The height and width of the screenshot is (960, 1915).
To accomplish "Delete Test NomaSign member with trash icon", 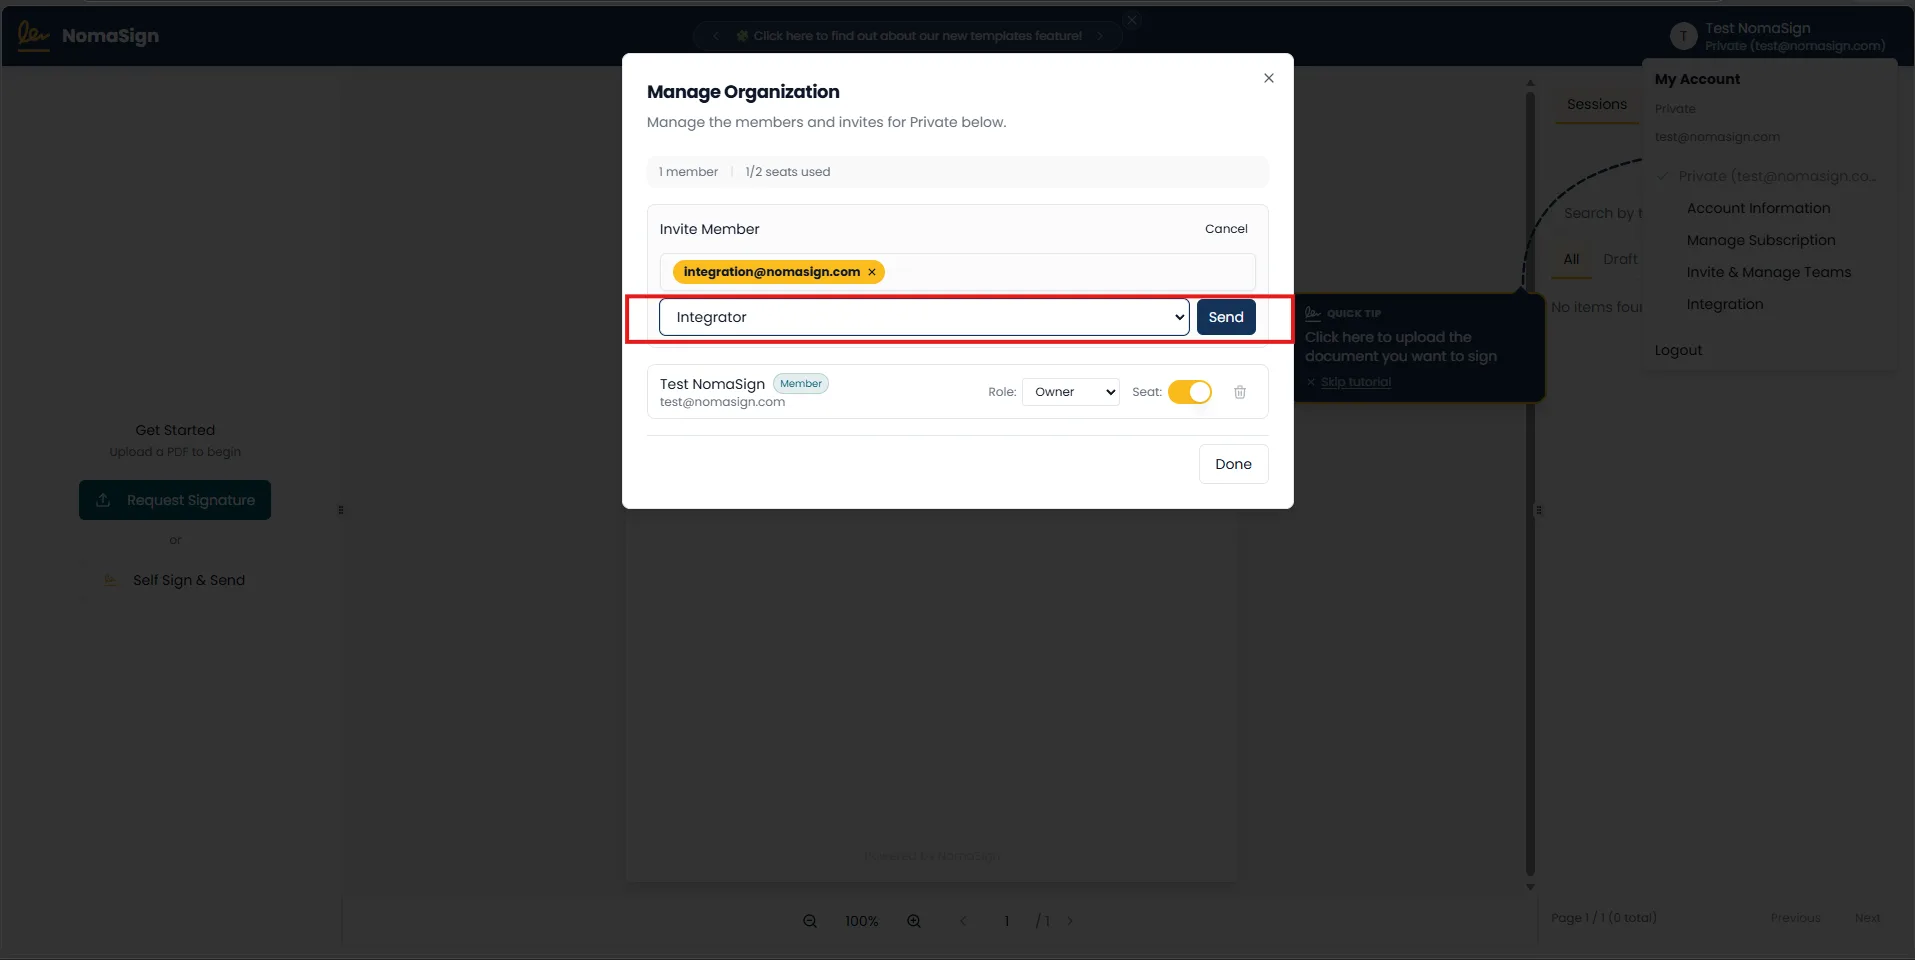I will coord(1240,392).
